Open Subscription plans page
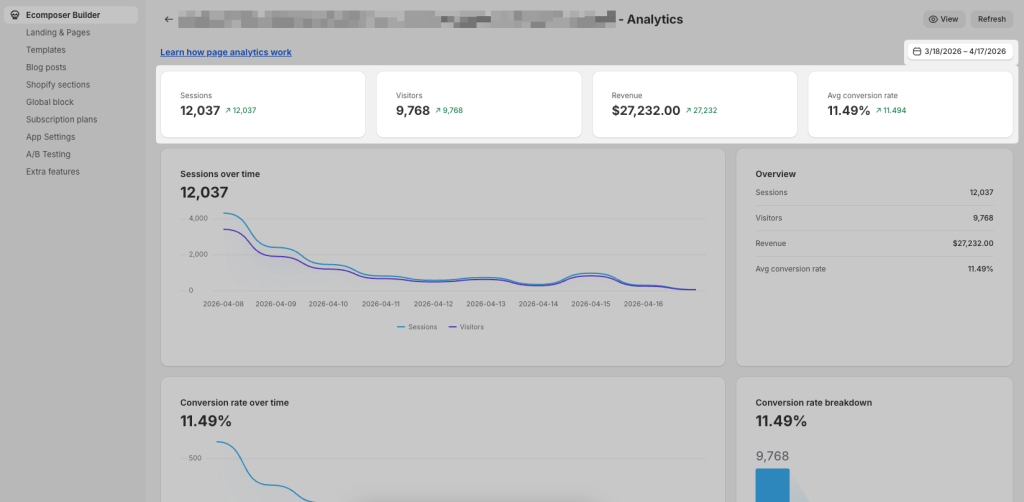1024x502 pixels. tap(61, 119)
